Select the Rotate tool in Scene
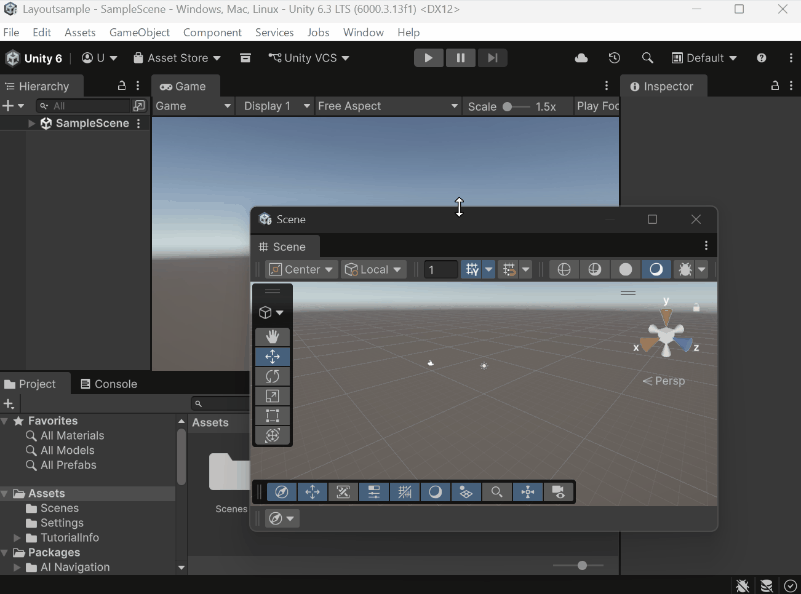 [272, 377]
